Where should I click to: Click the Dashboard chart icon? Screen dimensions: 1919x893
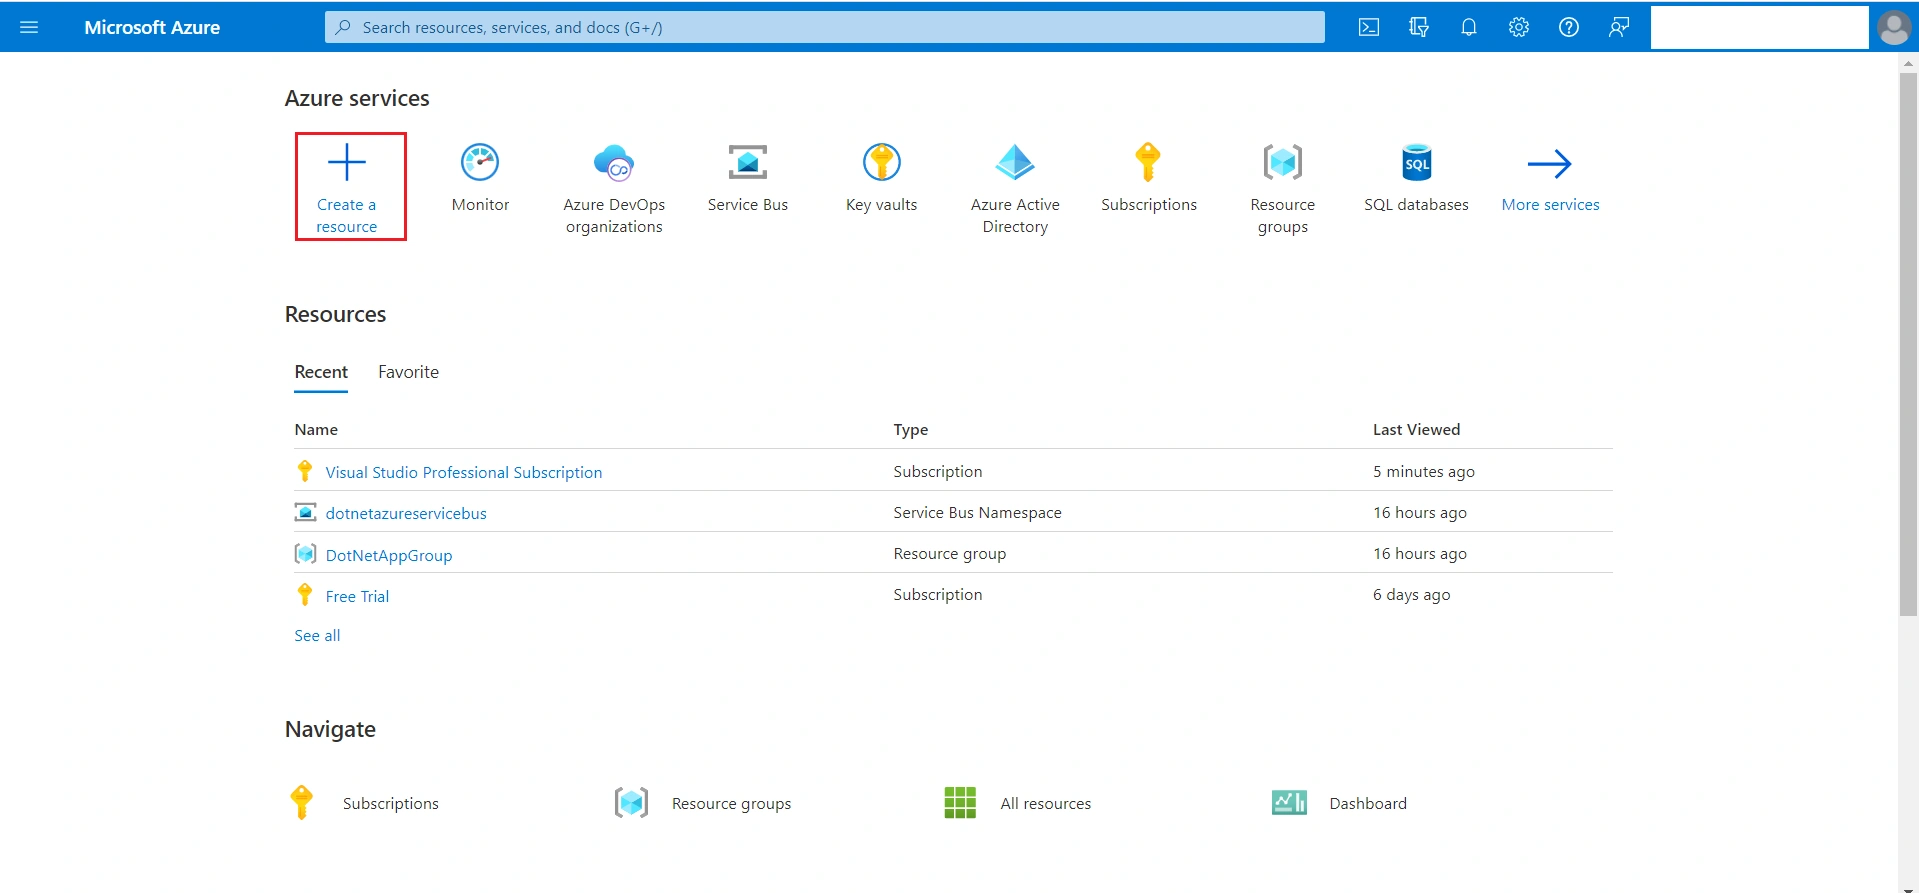click(x=1289, y=802)
